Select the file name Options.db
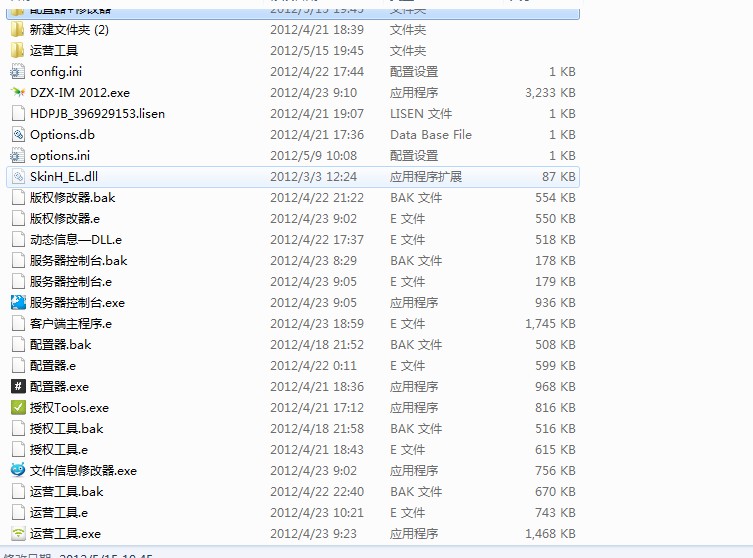The height and width of the screenshot is (558, 753). pyautogui.click(x=62, y=135)
